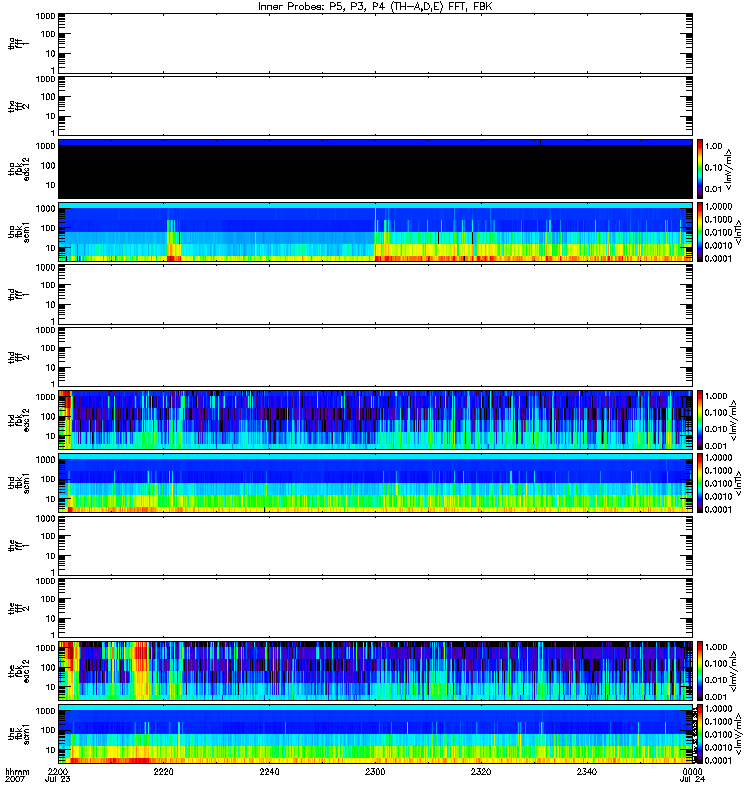
Task: Click the tha fbk scm1 axis label
Action: click(18, 232)
